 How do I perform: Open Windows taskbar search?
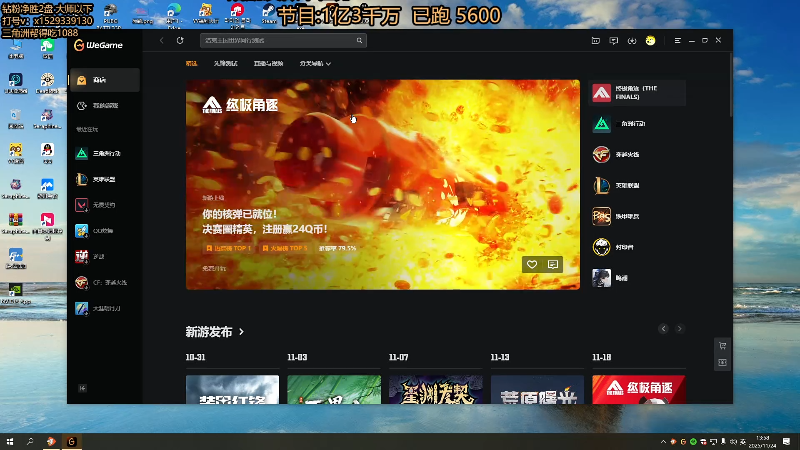point(30,441)
